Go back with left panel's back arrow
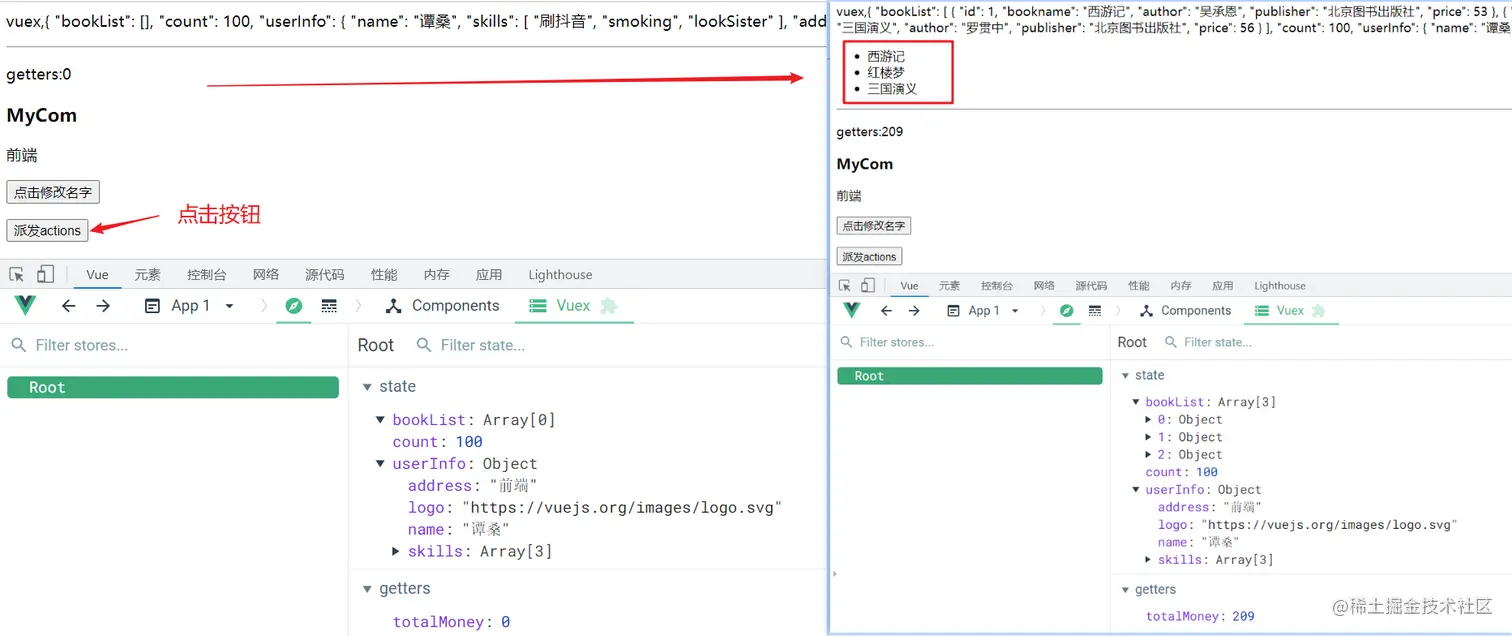The image size is (1512, 636). pos(68,306)
